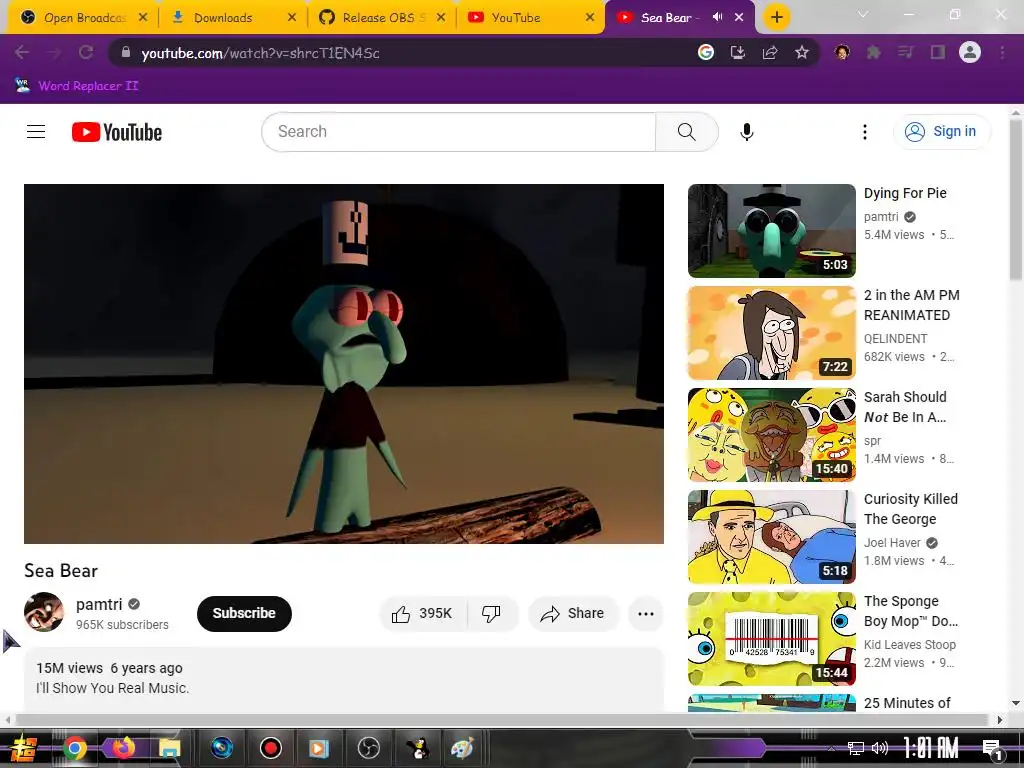Open Extensions puzzle icon
The height and width of the screenshot is (768, 1024).
click(x=873, y=52)
